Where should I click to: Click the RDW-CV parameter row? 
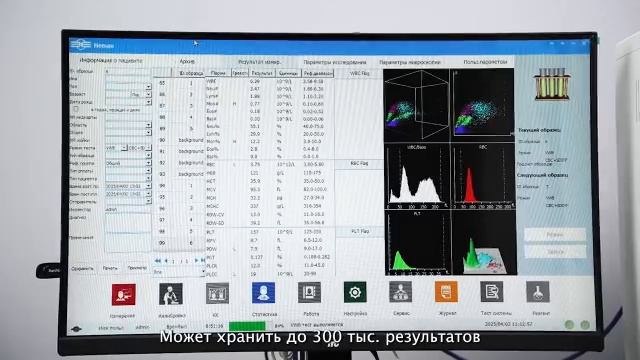pyautogui.click(x=269, y=214)
